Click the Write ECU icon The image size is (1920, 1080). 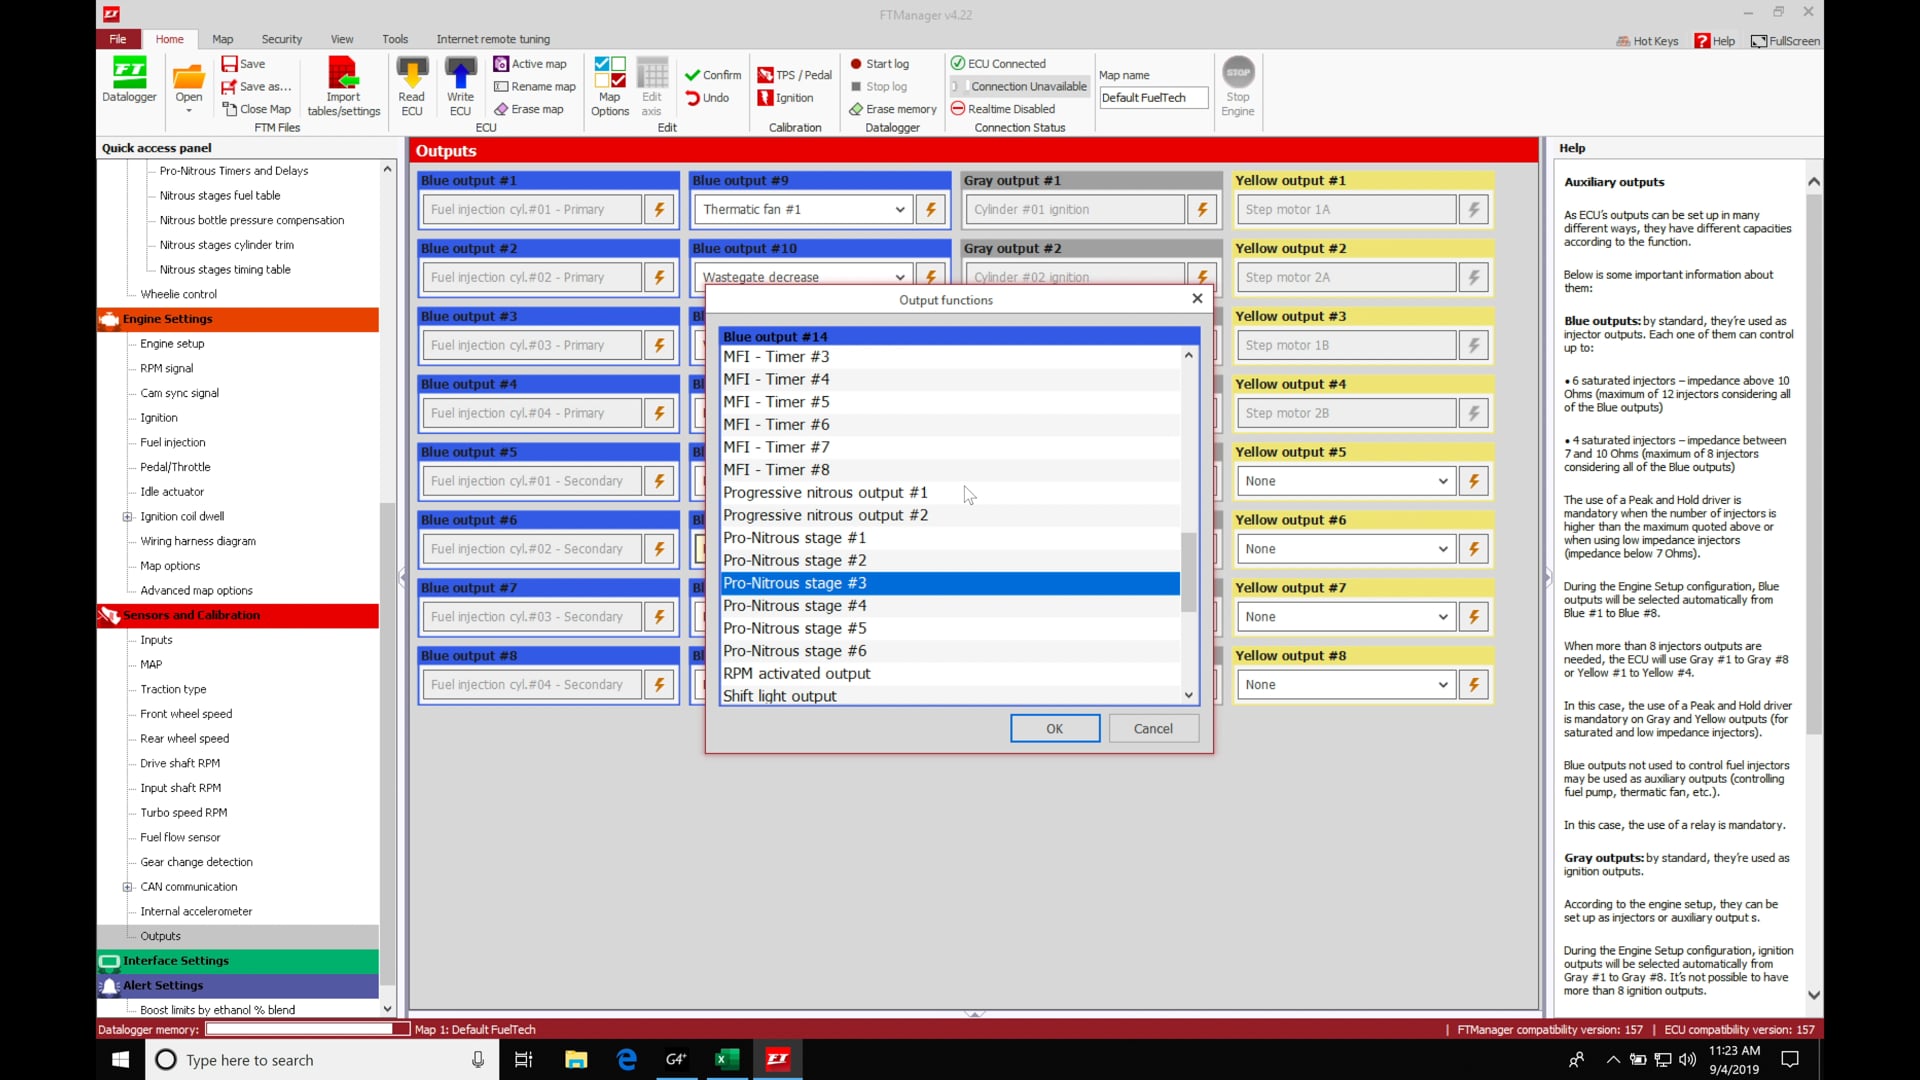click(460, 85)
